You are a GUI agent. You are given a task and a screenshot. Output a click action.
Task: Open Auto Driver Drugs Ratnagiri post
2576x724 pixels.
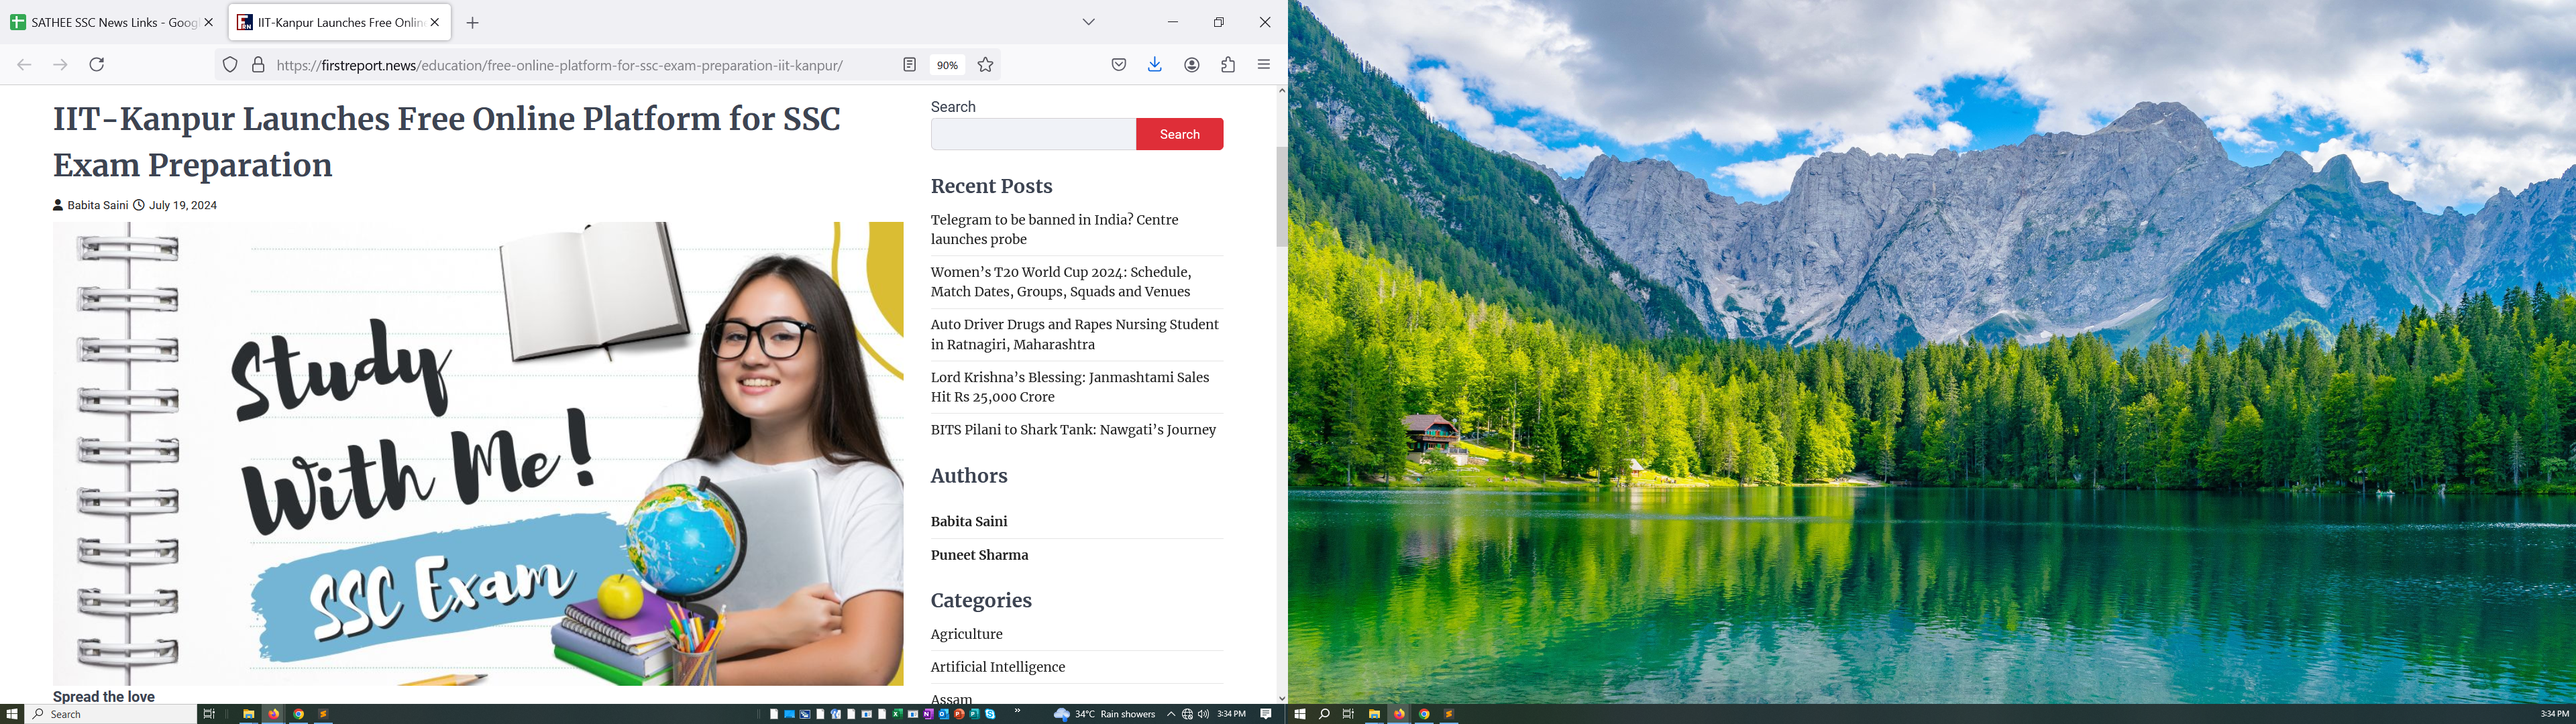(1074, 335)
